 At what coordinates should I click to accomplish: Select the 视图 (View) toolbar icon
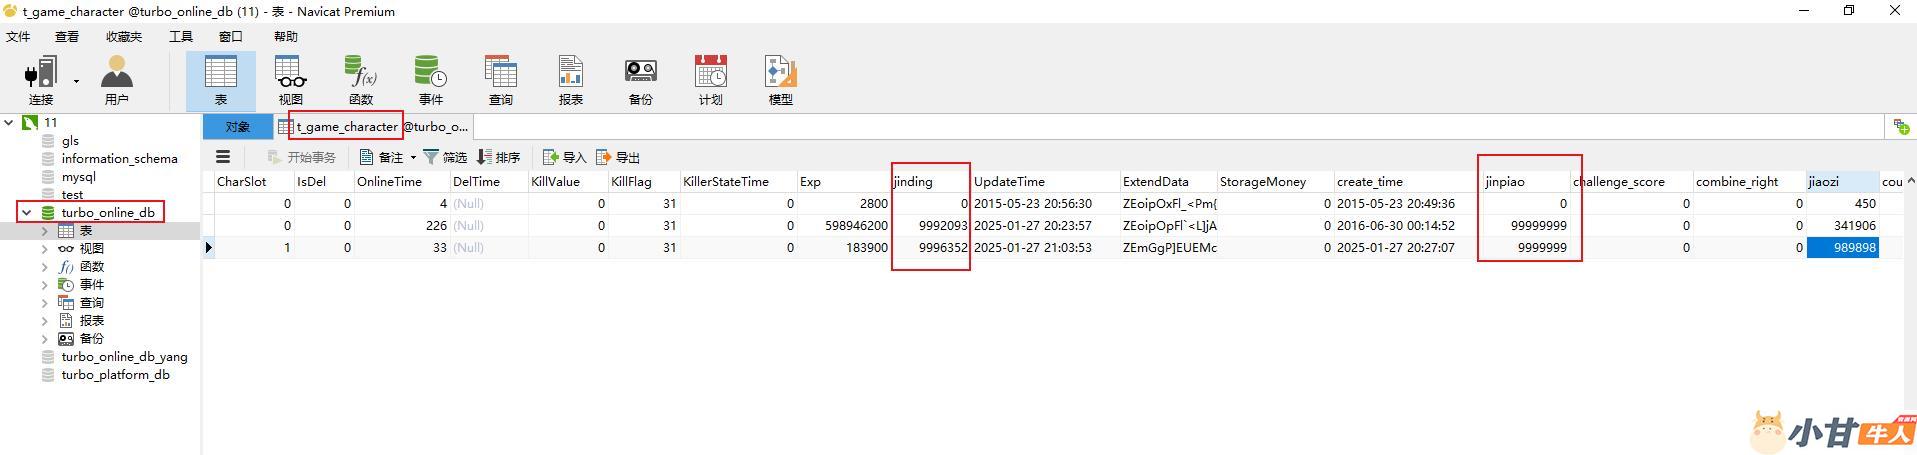pos(290,80)
